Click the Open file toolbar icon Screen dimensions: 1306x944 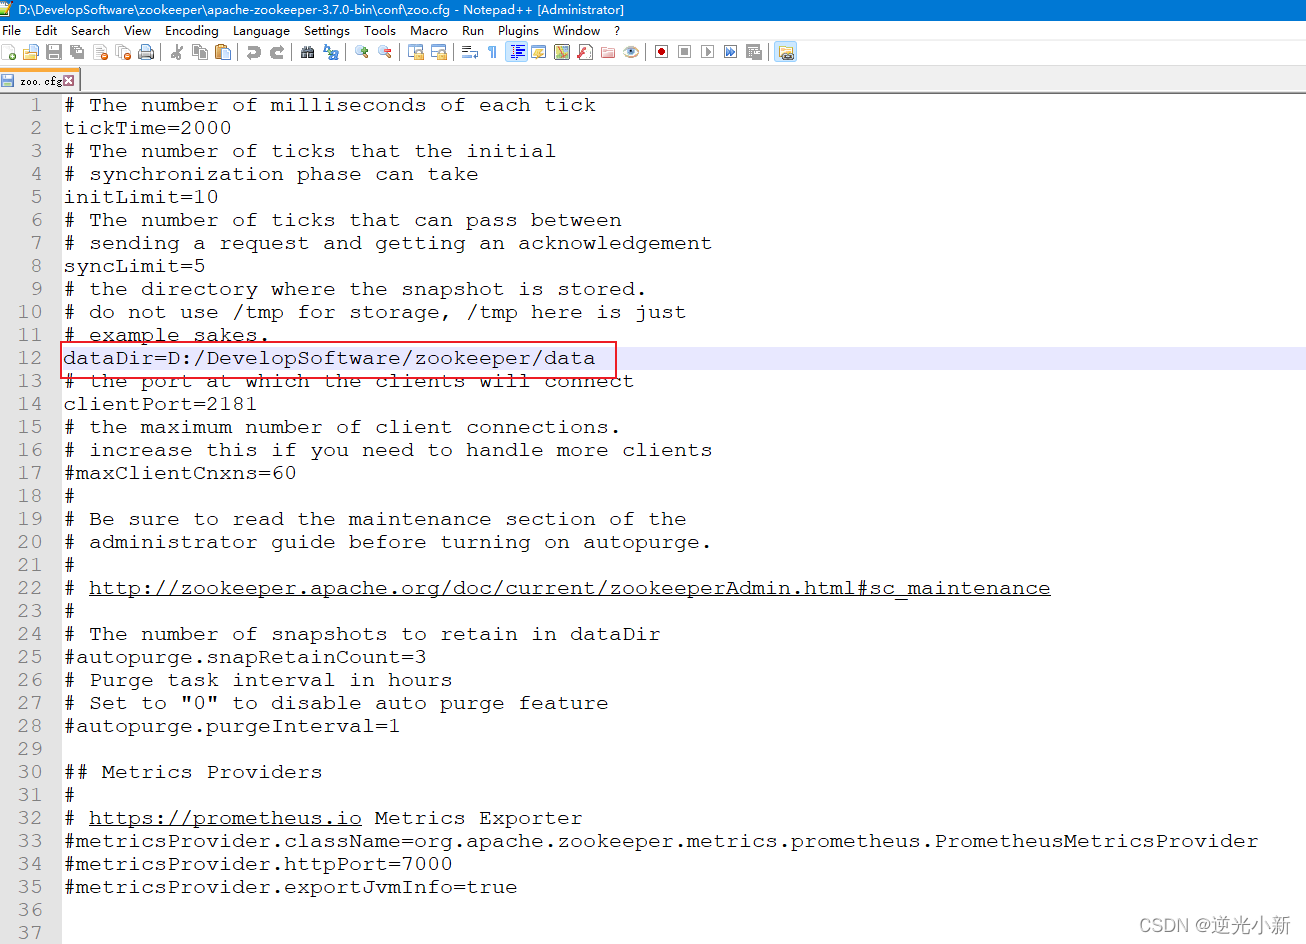tap(31, 52)
